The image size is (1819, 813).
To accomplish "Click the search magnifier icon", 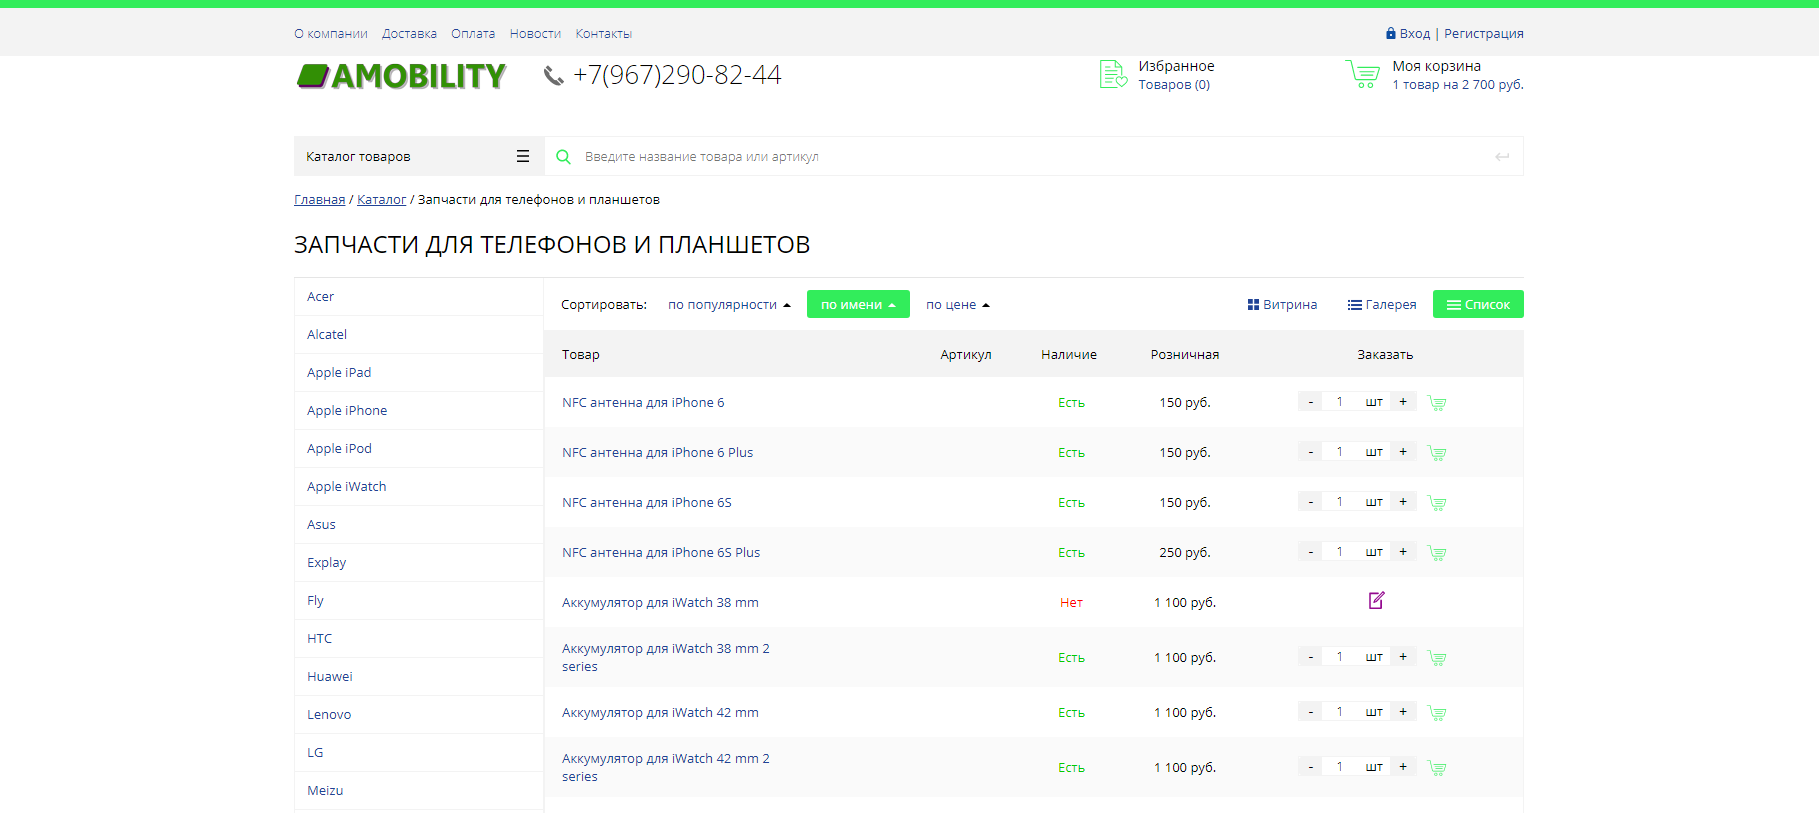I will (563, 157).
